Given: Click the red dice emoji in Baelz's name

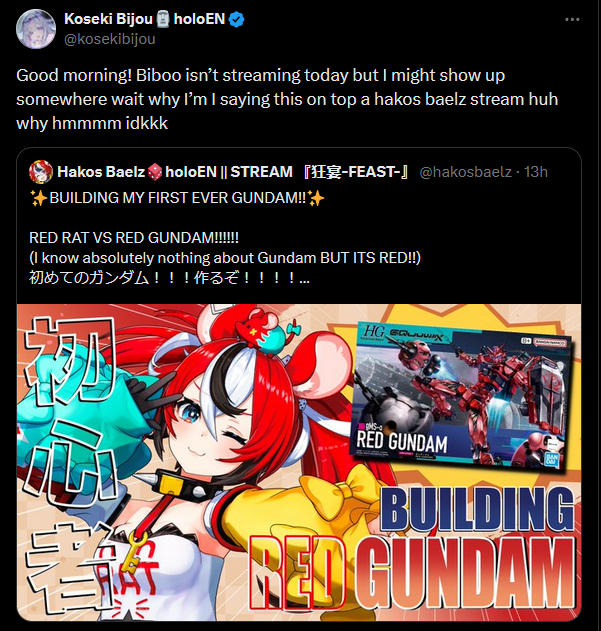Looking at the screenshot, I should 155,172.
